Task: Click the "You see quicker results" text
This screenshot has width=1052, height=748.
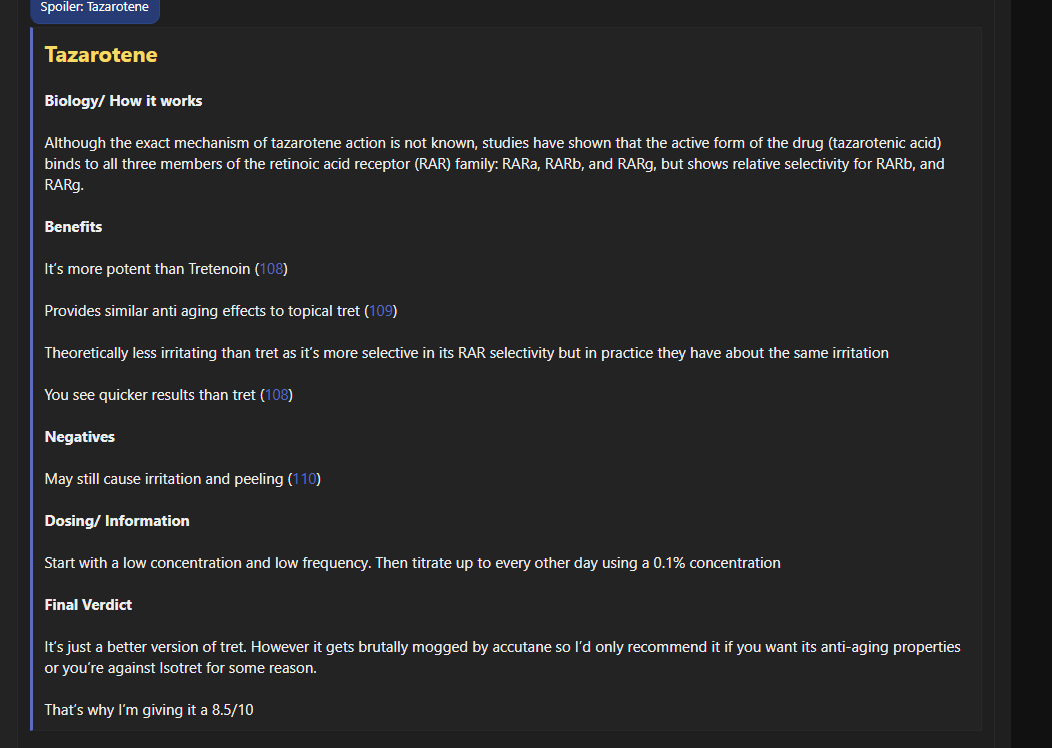Action: coord(149,395)
